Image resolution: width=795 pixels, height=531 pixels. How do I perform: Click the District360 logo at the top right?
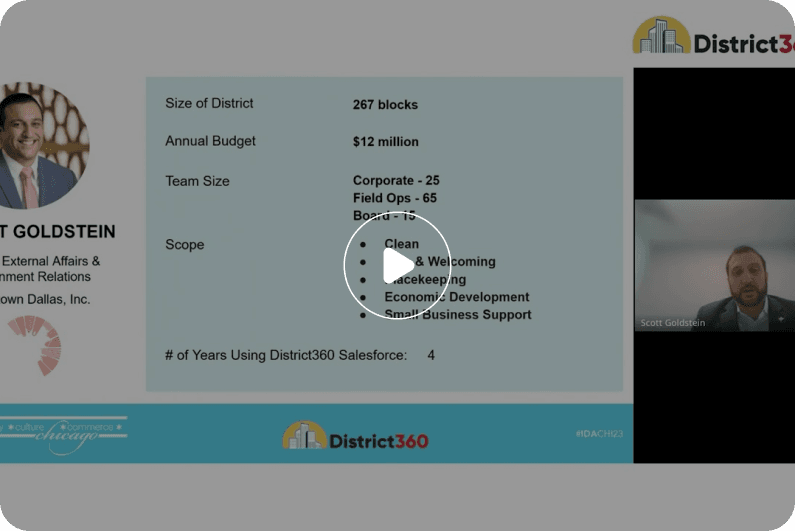pos(713,36)
